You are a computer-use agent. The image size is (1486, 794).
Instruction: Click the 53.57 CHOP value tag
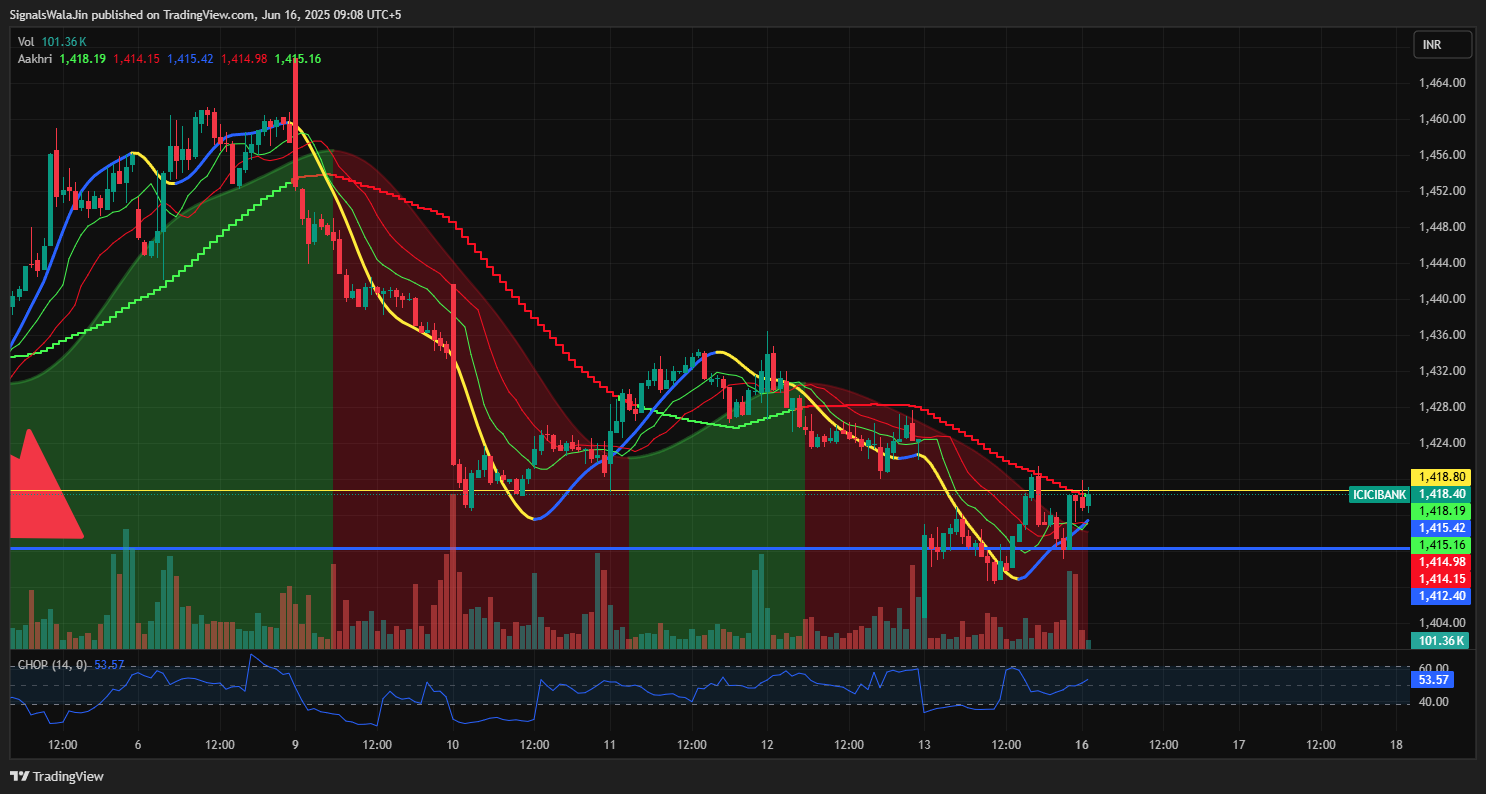point(1434,679)
